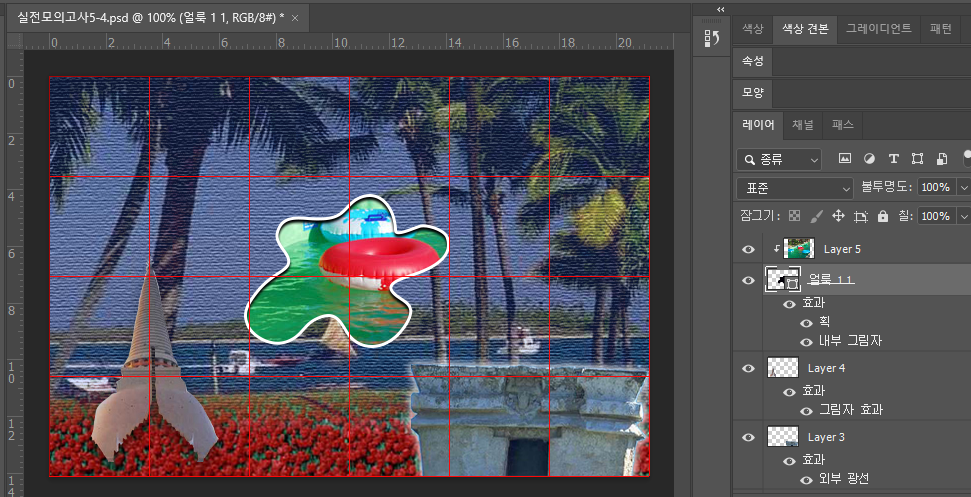Filter layers by shape layer type
971x497 pixels.
(917, 159)
